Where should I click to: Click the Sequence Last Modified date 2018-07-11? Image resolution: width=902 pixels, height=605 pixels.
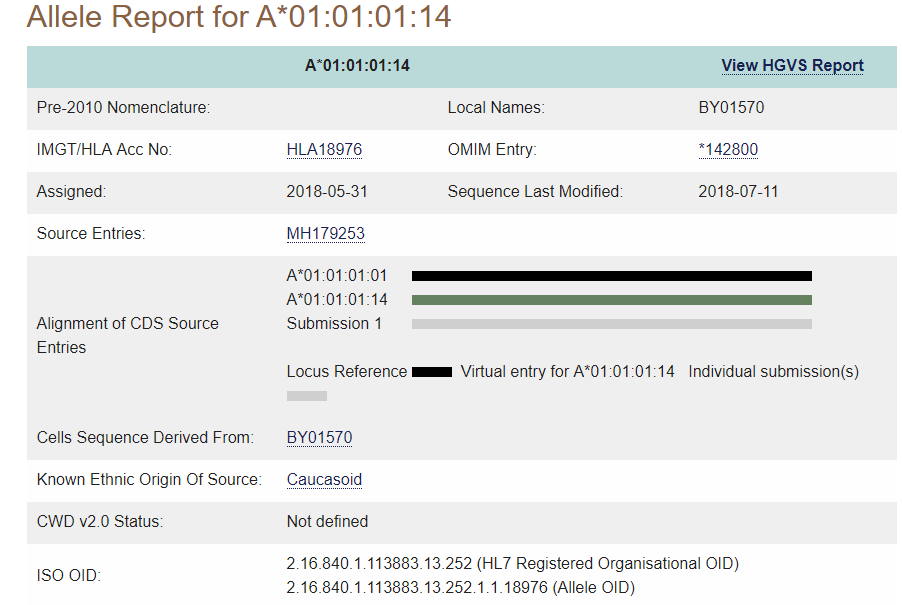tap(738, 192)
